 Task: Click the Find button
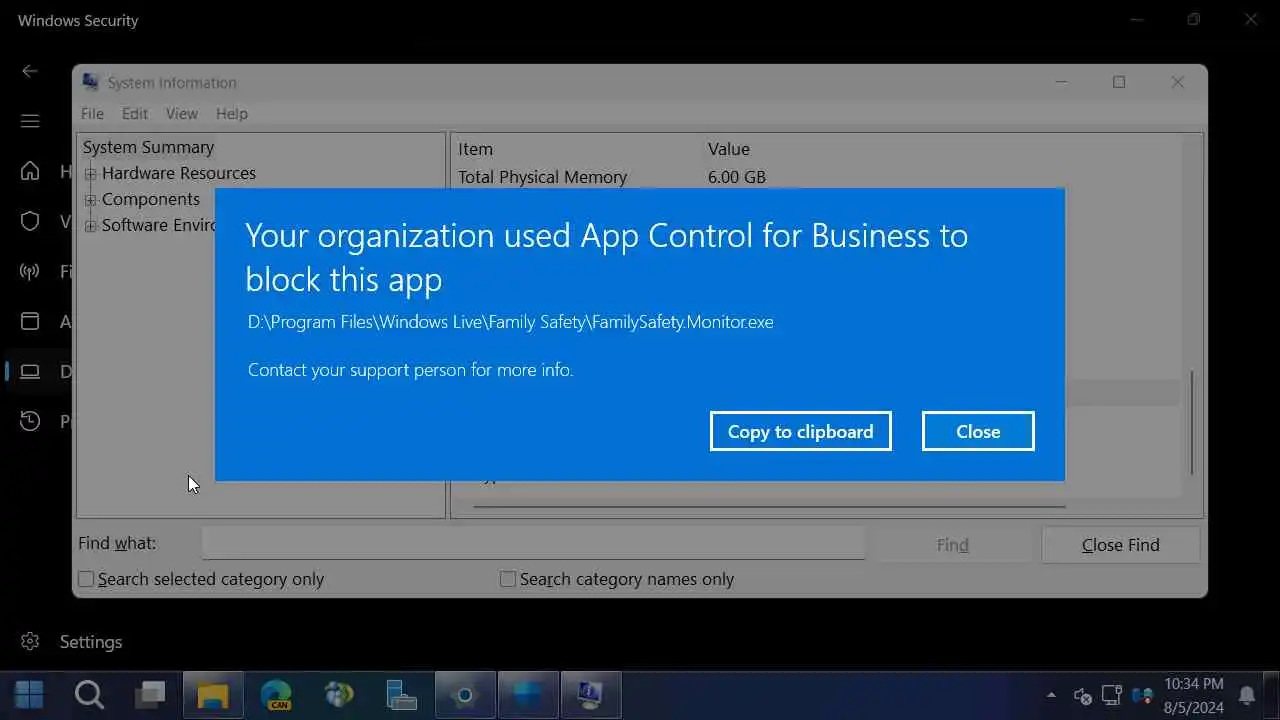[x=952, y=545]
